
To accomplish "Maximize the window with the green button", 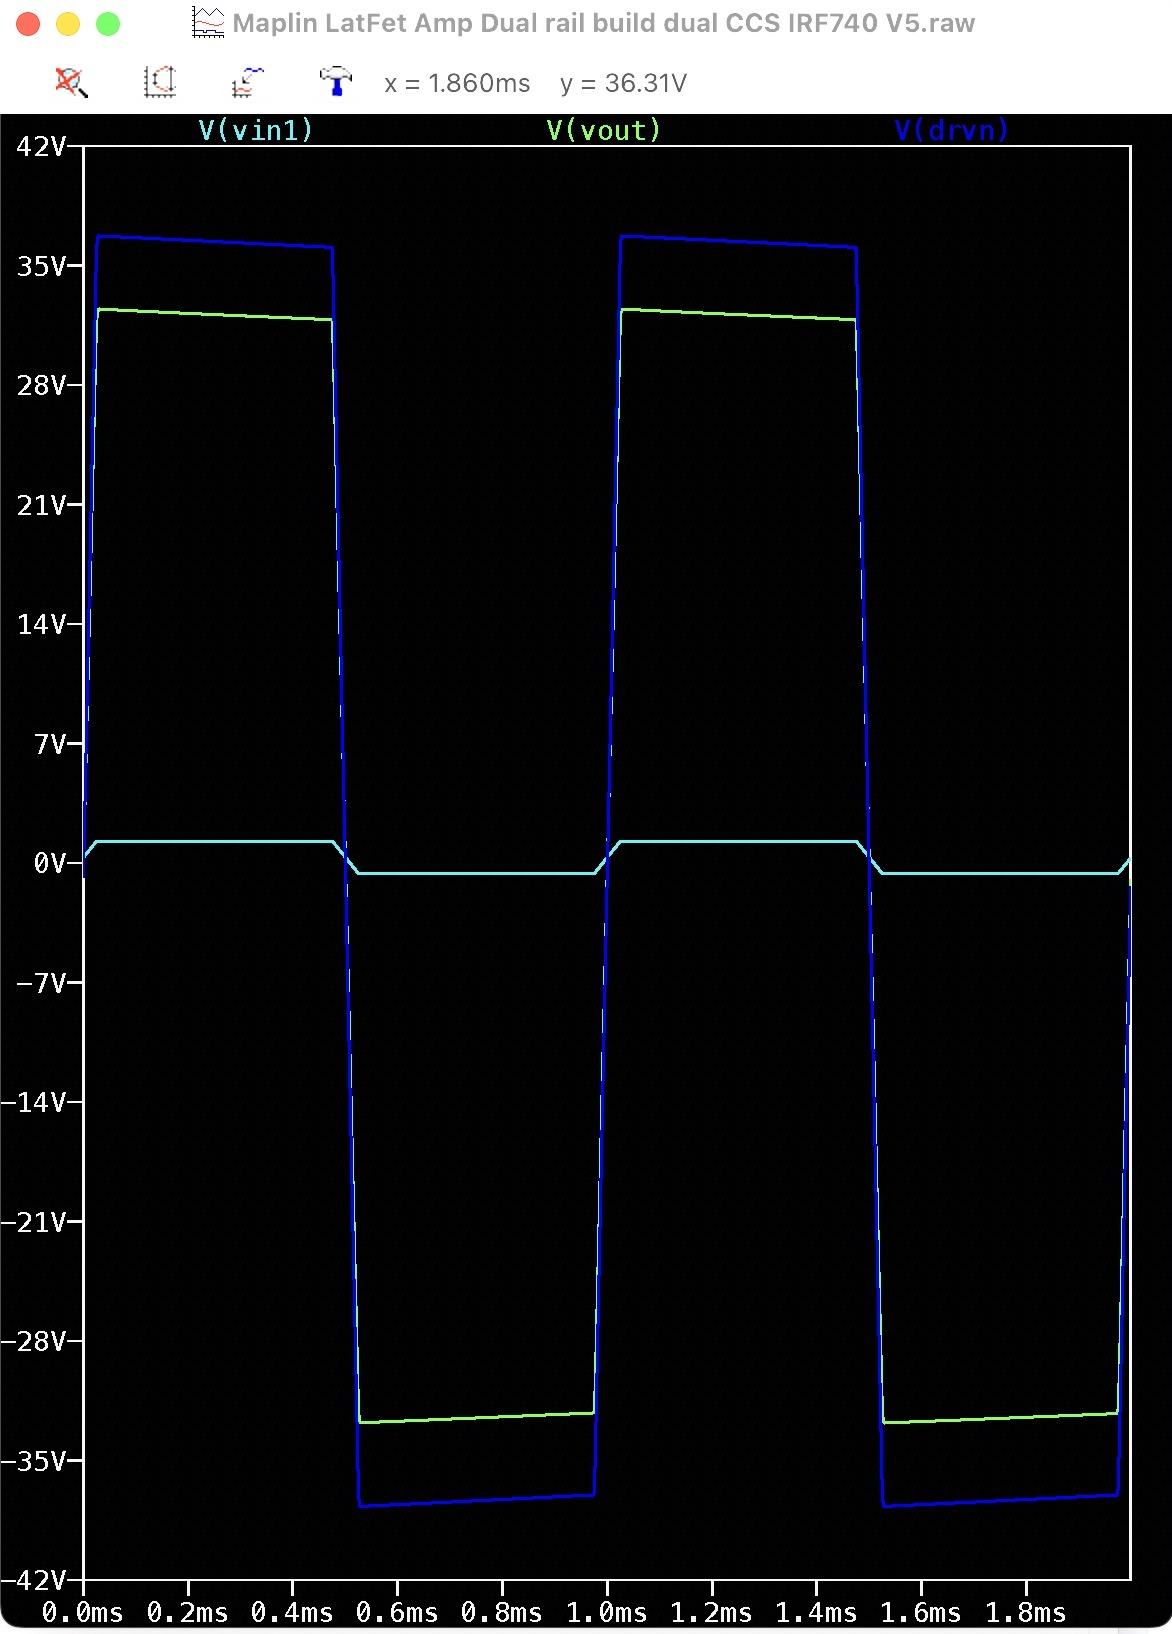I will tap(108, 24).
